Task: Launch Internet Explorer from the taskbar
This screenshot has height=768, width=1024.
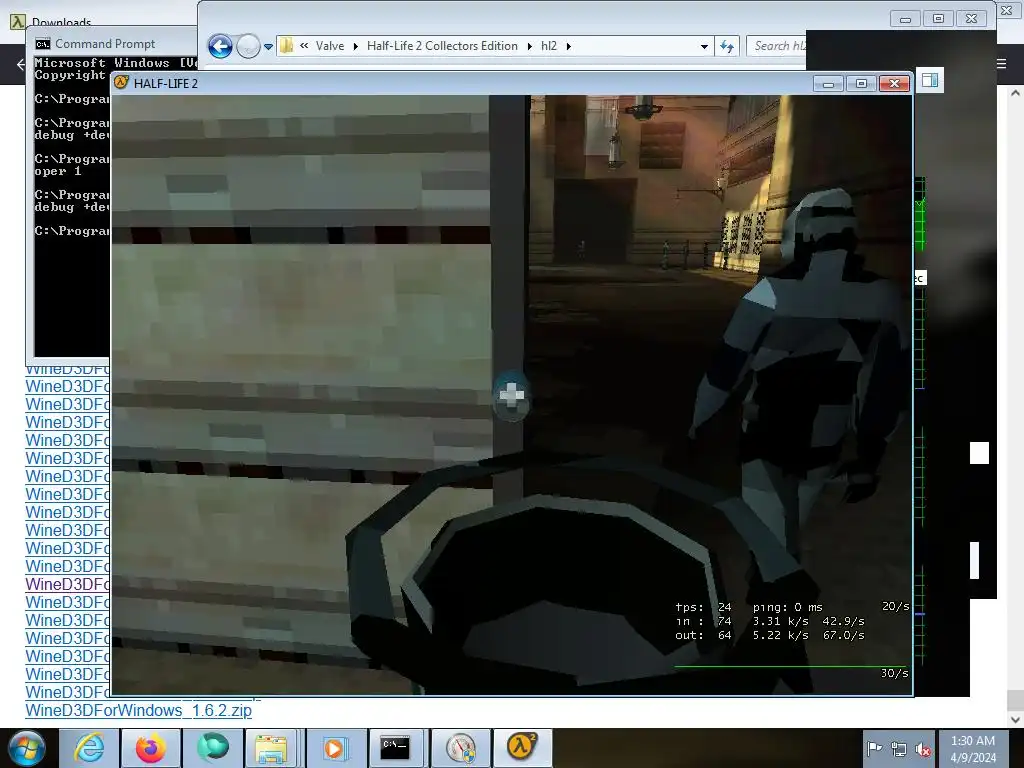Action: coord(89,748)
